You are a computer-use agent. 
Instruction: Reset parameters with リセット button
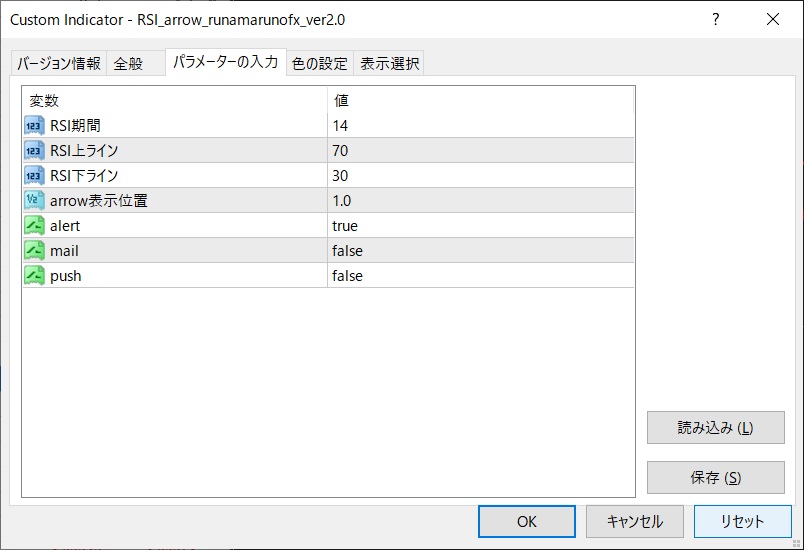tap(742, 521)
